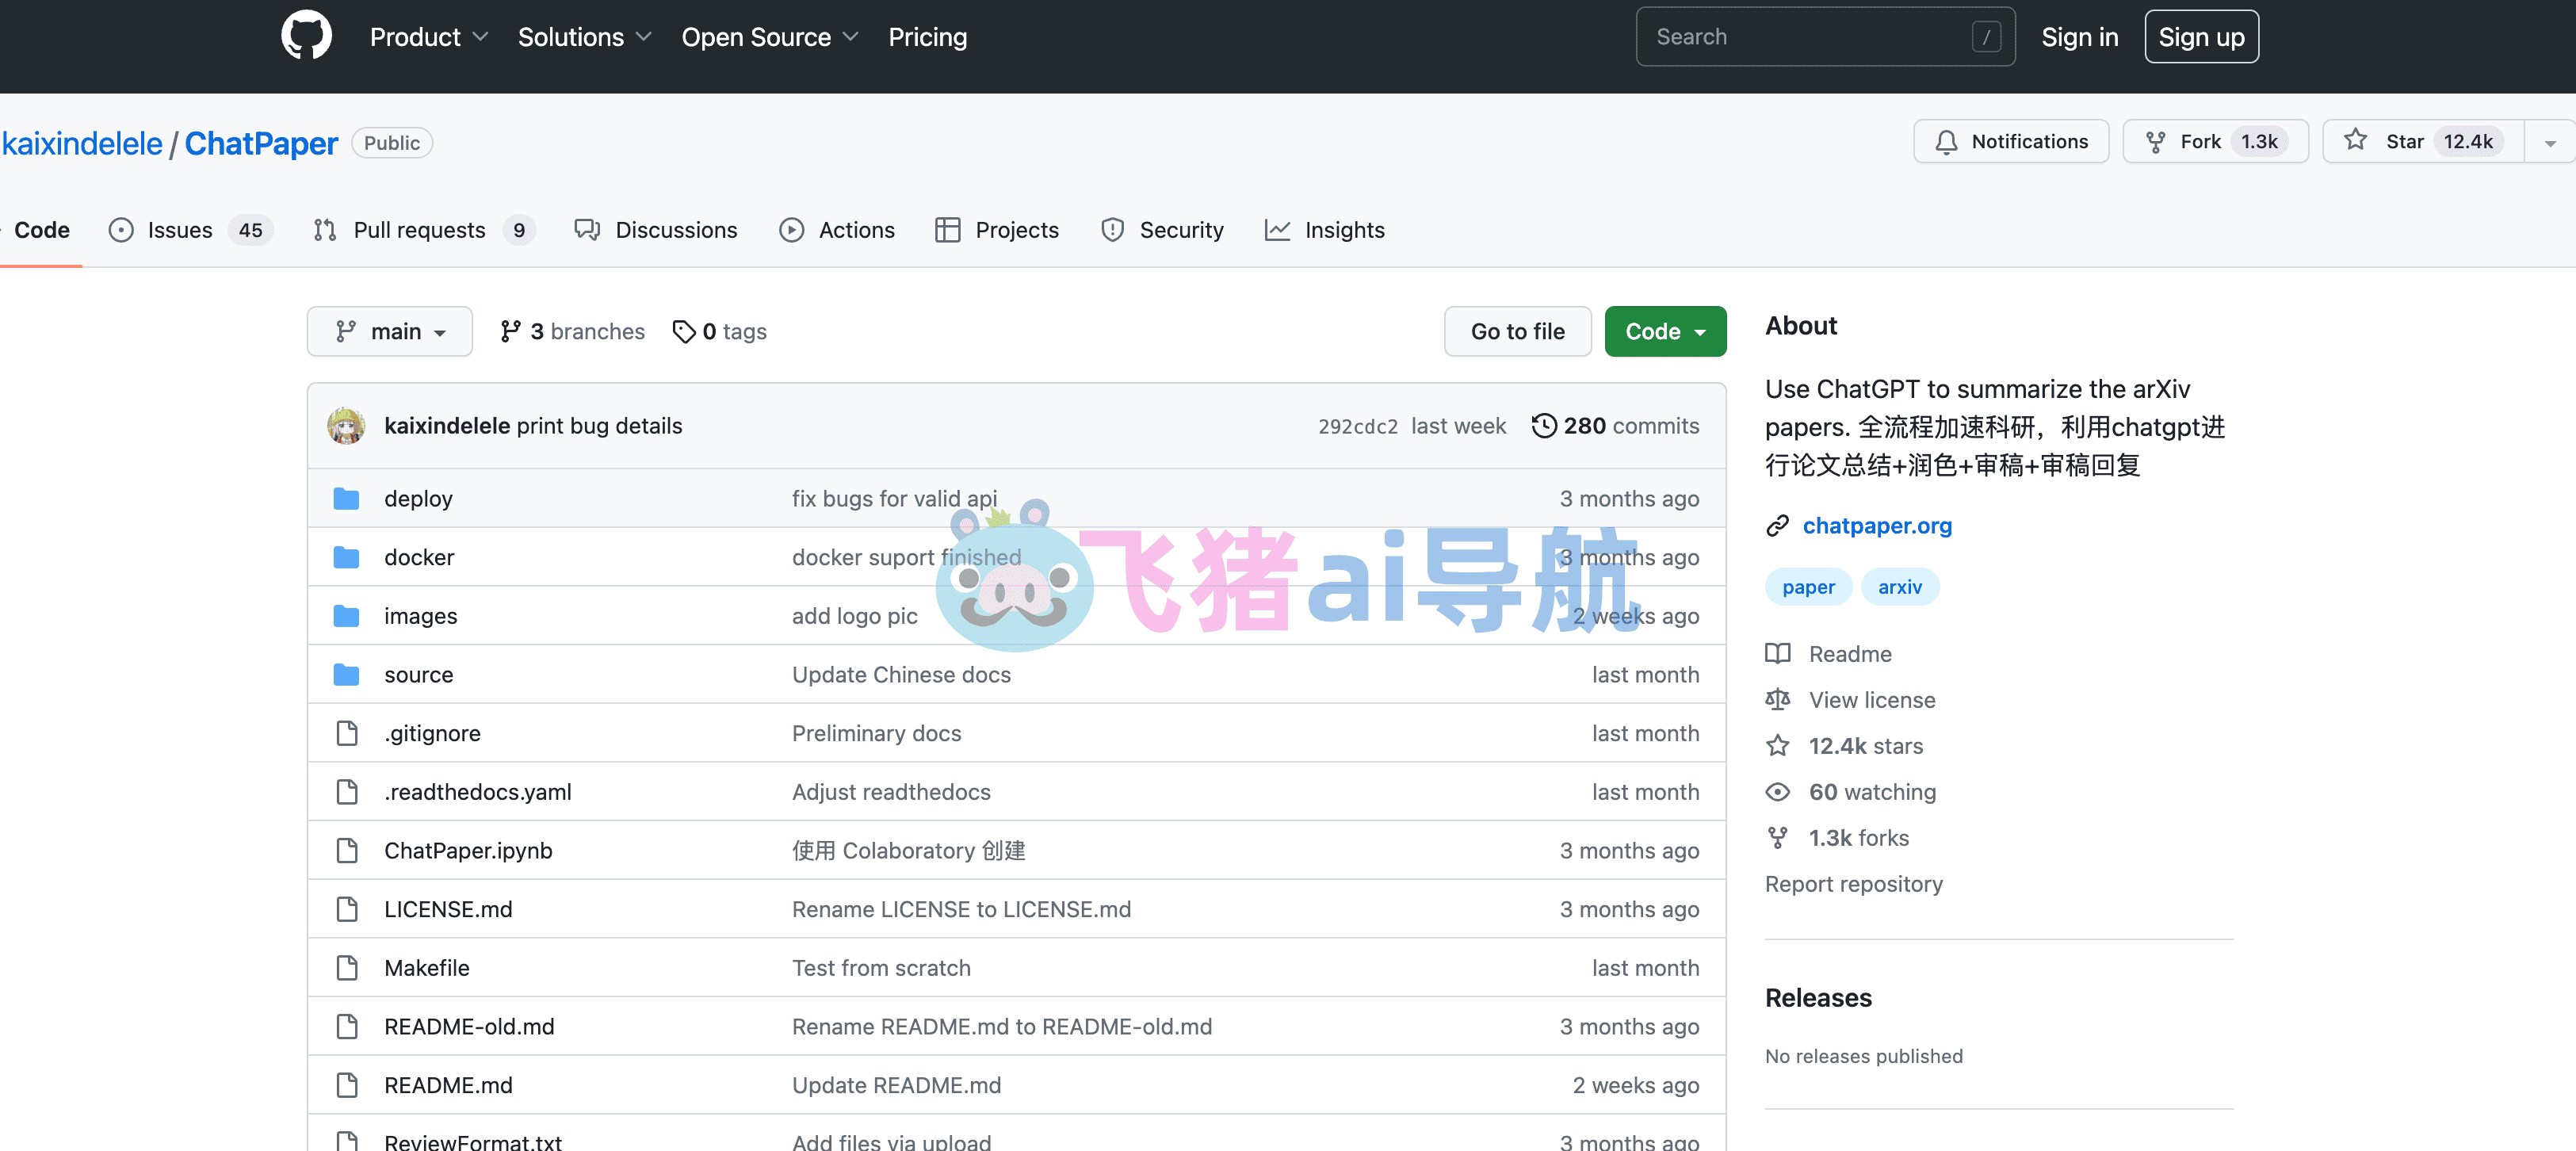The height and width of the screenshot is (1151, 2576).
Task: Open the star lists dropdown arrow
Action: [x=2550, y=142]
